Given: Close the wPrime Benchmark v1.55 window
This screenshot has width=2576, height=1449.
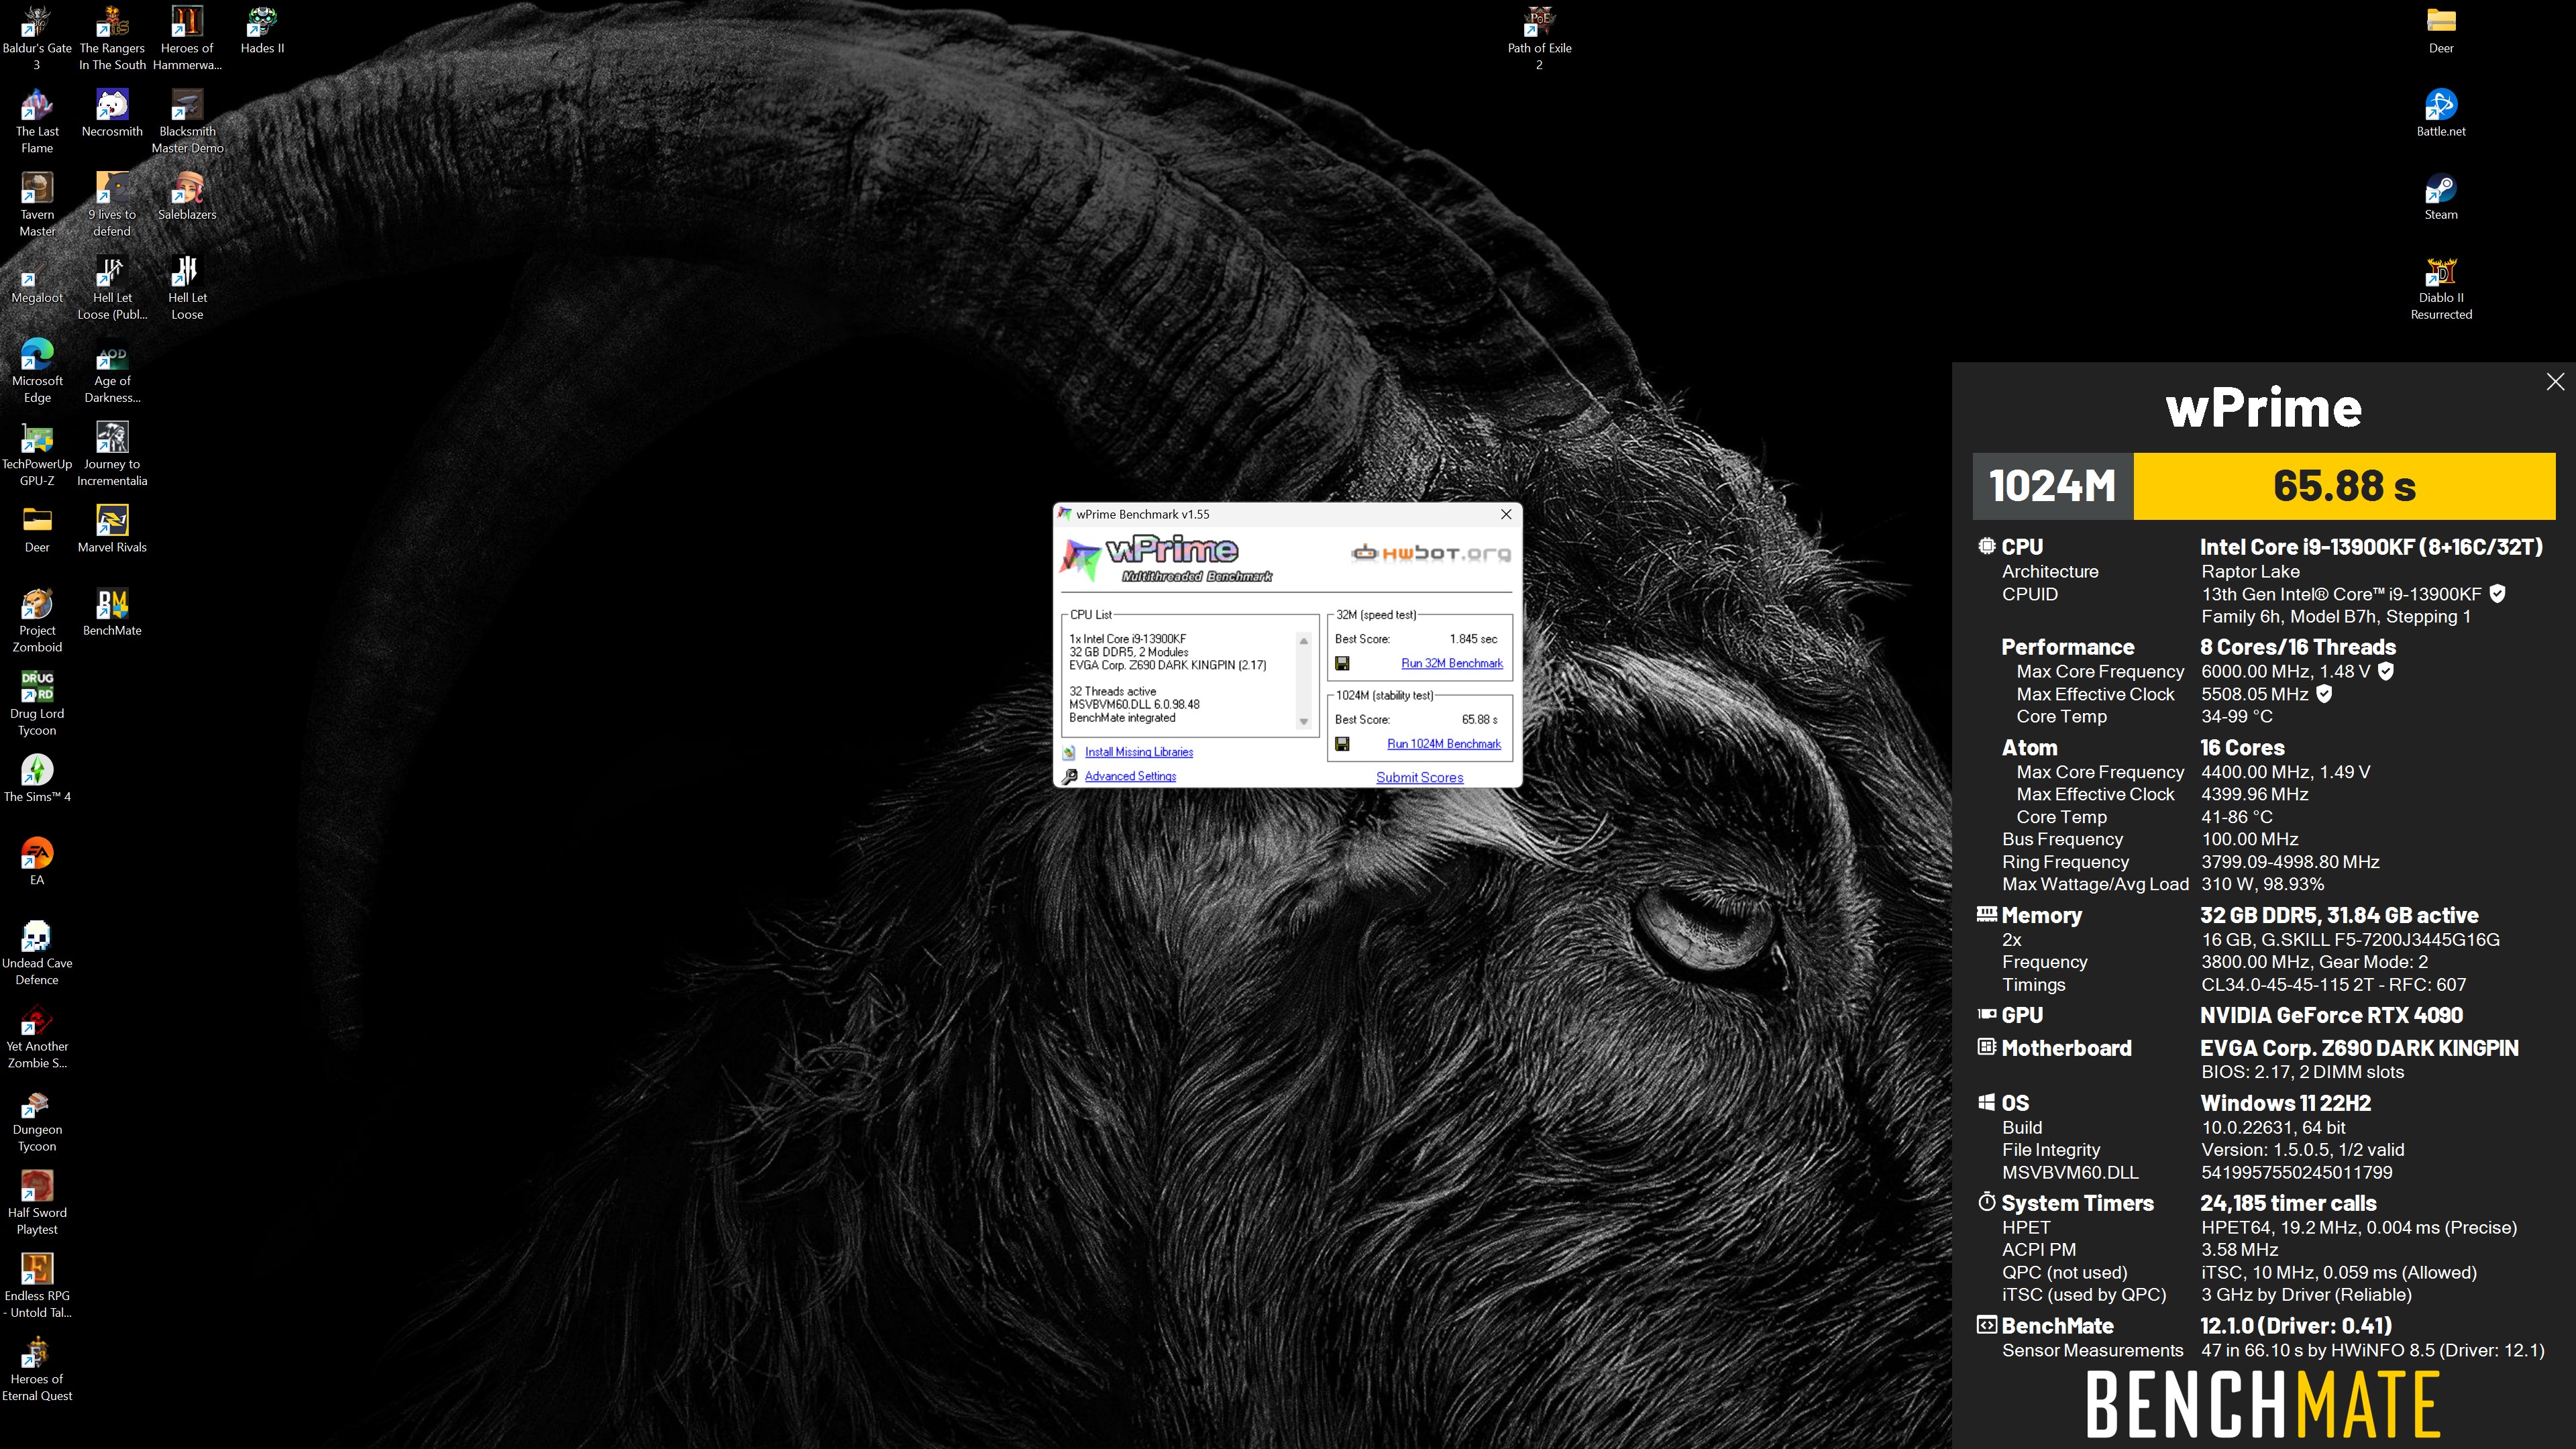Looking at the screenshot, I should pyautogui.click(x=1506, y=514).
